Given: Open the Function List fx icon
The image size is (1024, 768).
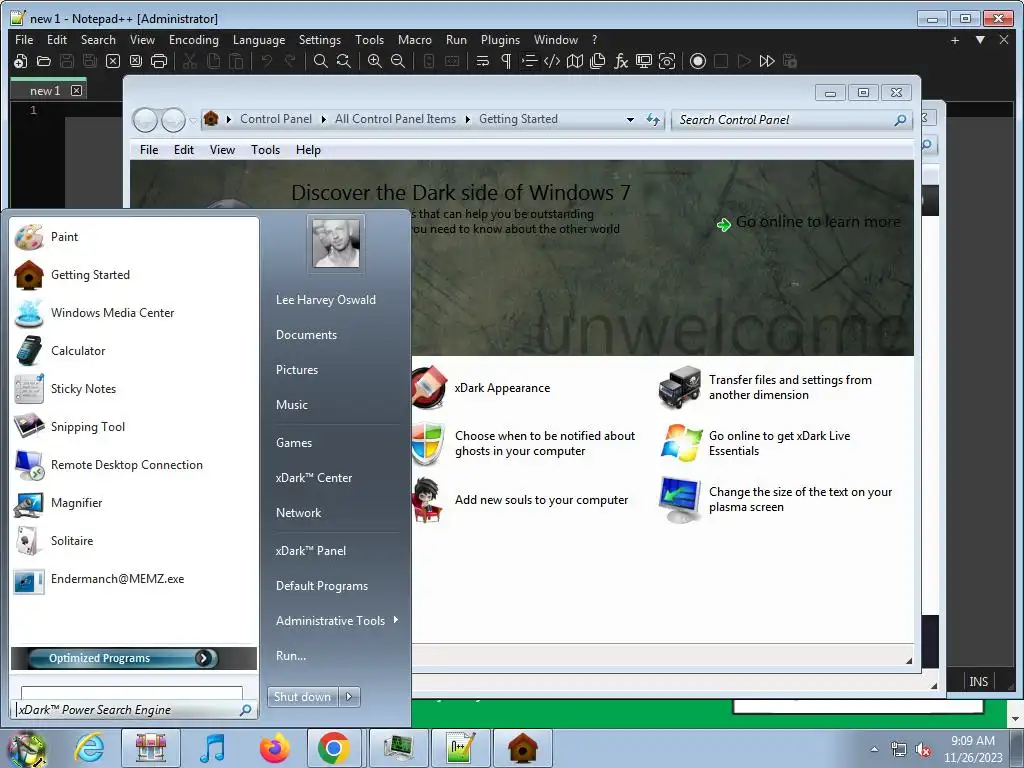Looking at the screenshot, I should [x=620, y=61].
